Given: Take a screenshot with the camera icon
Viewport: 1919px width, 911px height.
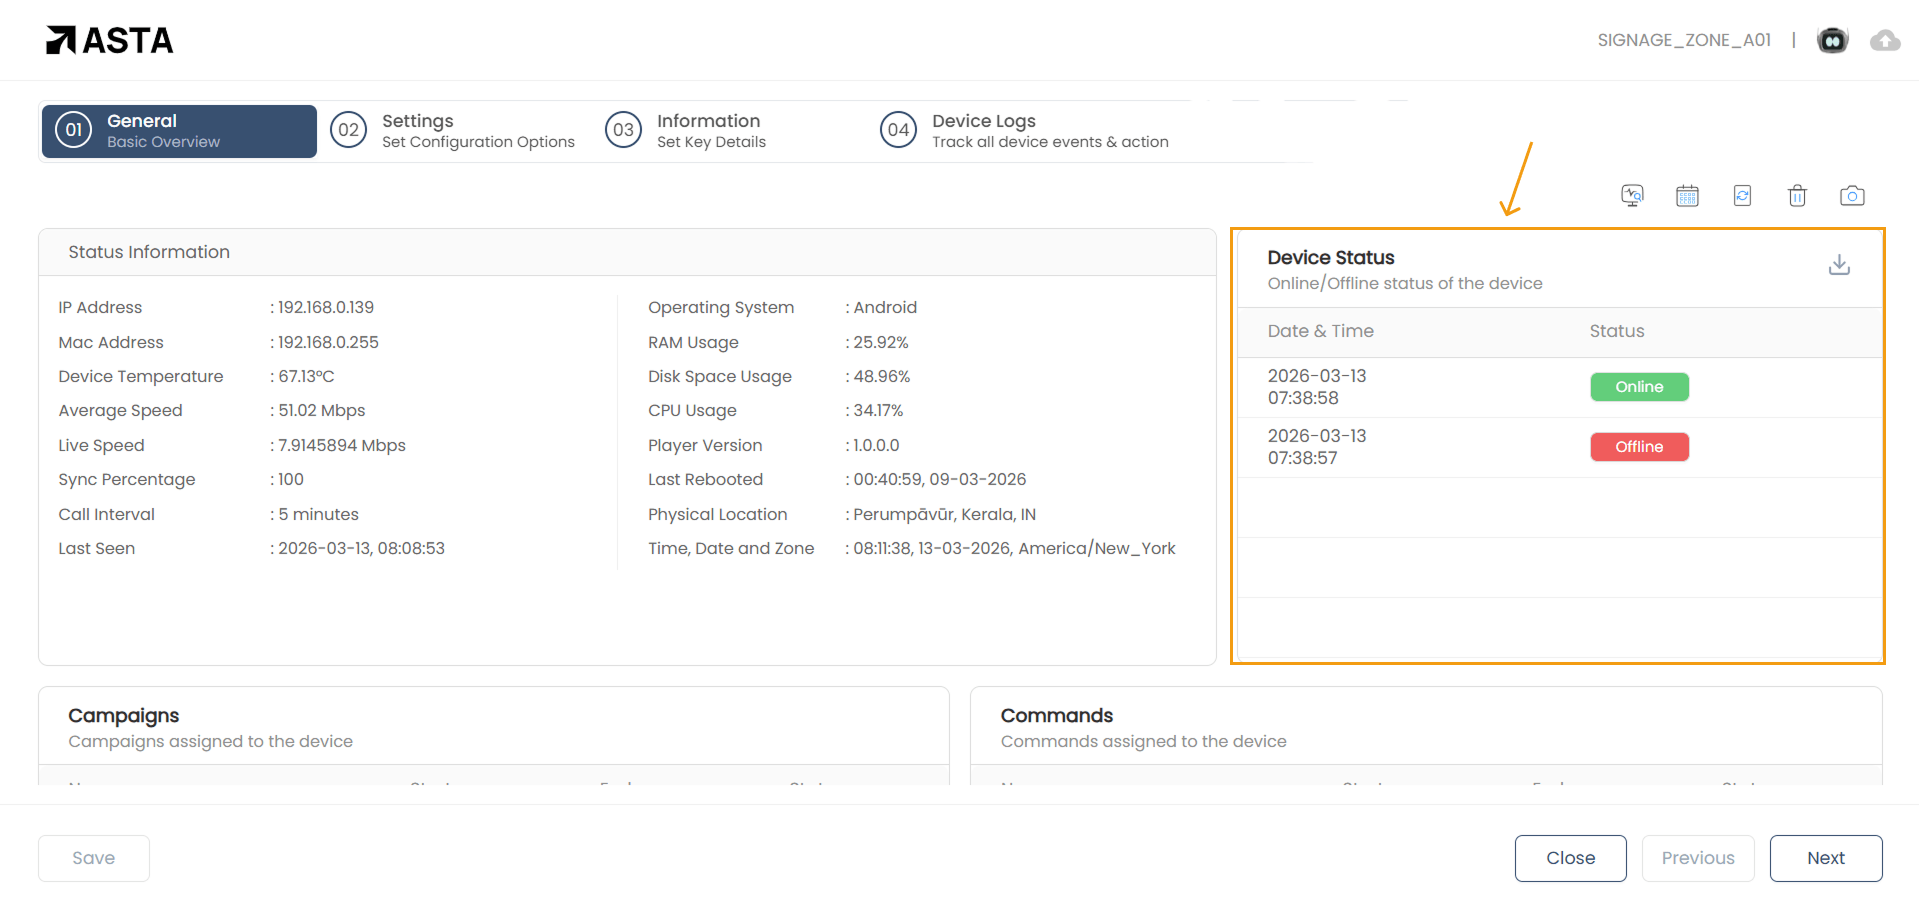Looking at the screenshot, I should tap(1852, 196).
